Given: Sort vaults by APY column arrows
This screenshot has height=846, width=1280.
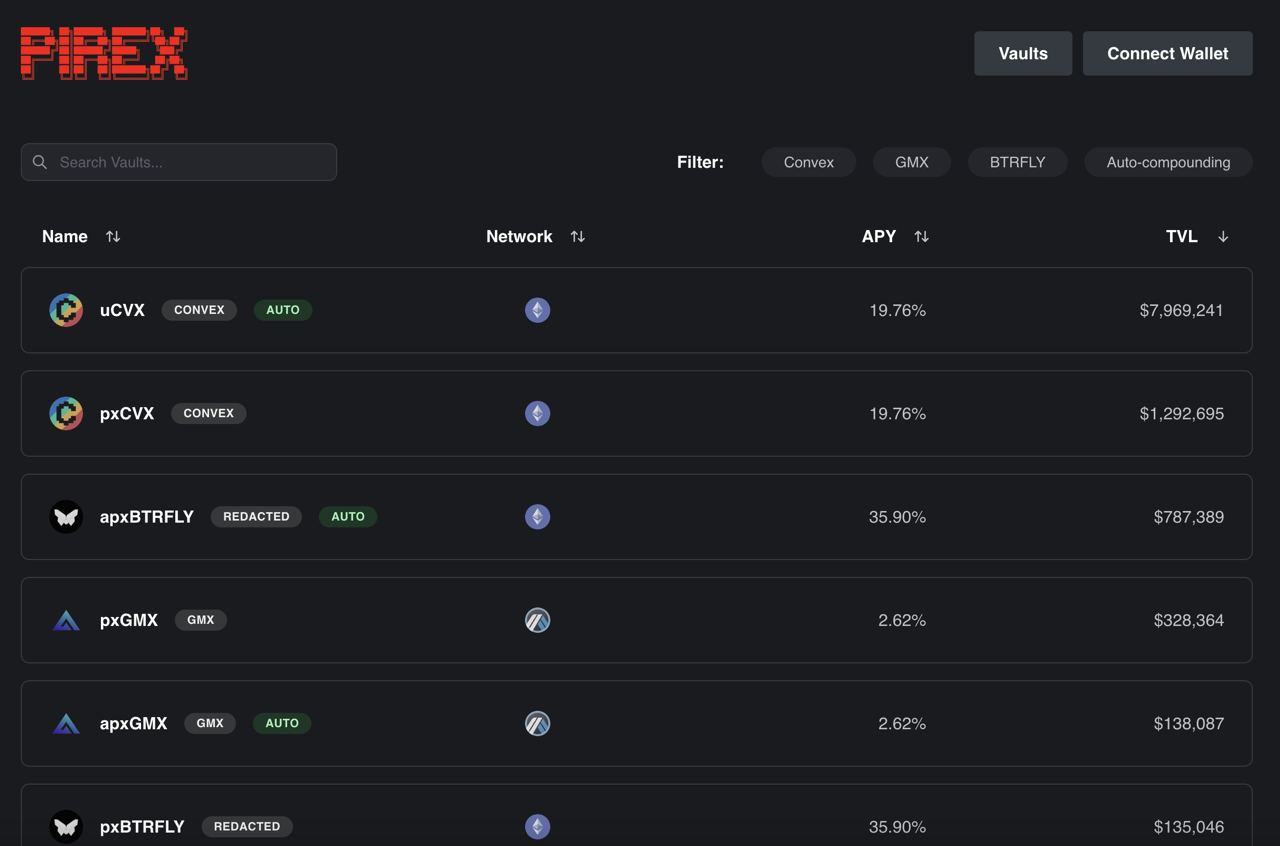Looking at the screenshot, I should click(921, 237).
